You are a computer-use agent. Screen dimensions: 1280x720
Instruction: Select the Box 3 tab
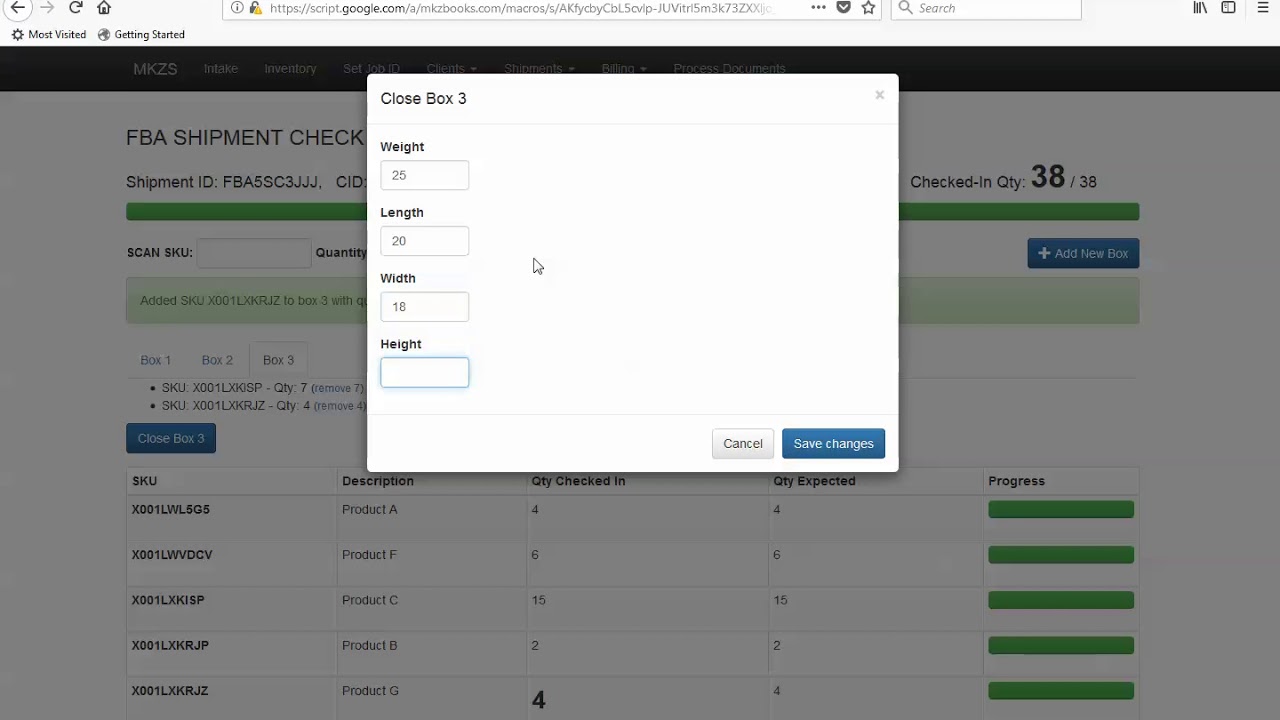click(x=278, y=360)
